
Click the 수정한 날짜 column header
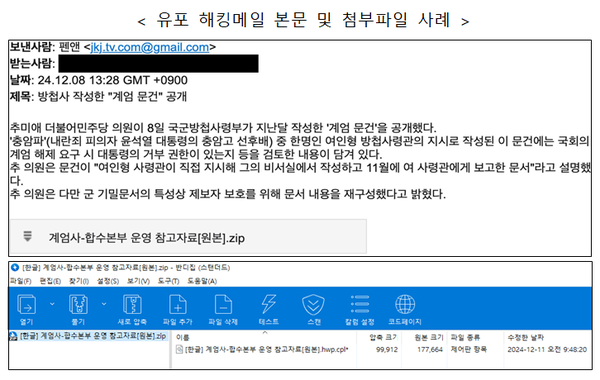tap(526, 338)
